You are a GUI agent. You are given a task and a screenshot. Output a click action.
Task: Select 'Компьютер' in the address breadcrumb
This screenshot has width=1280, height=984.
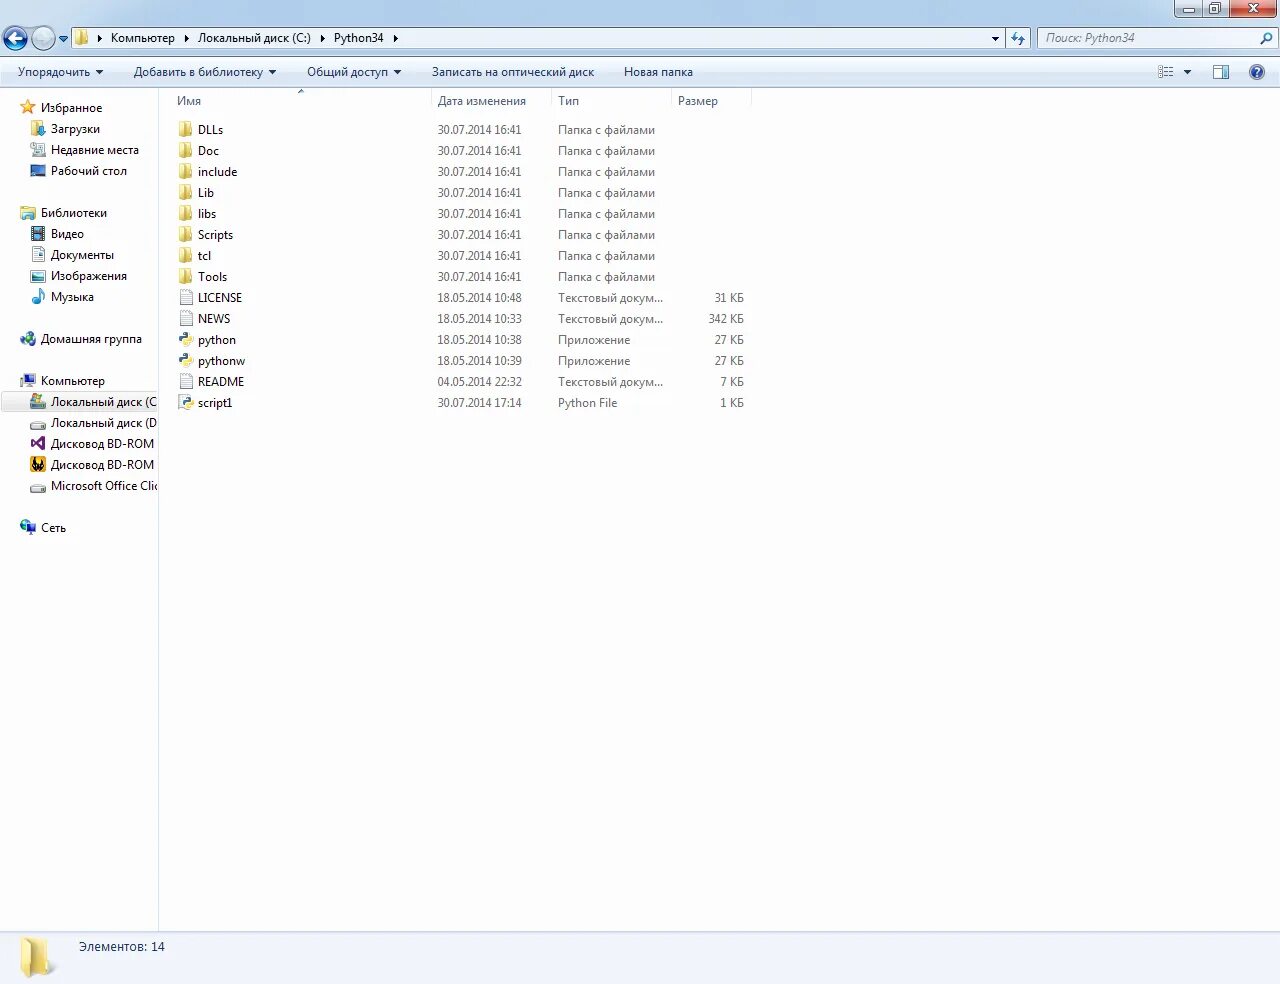142,38
